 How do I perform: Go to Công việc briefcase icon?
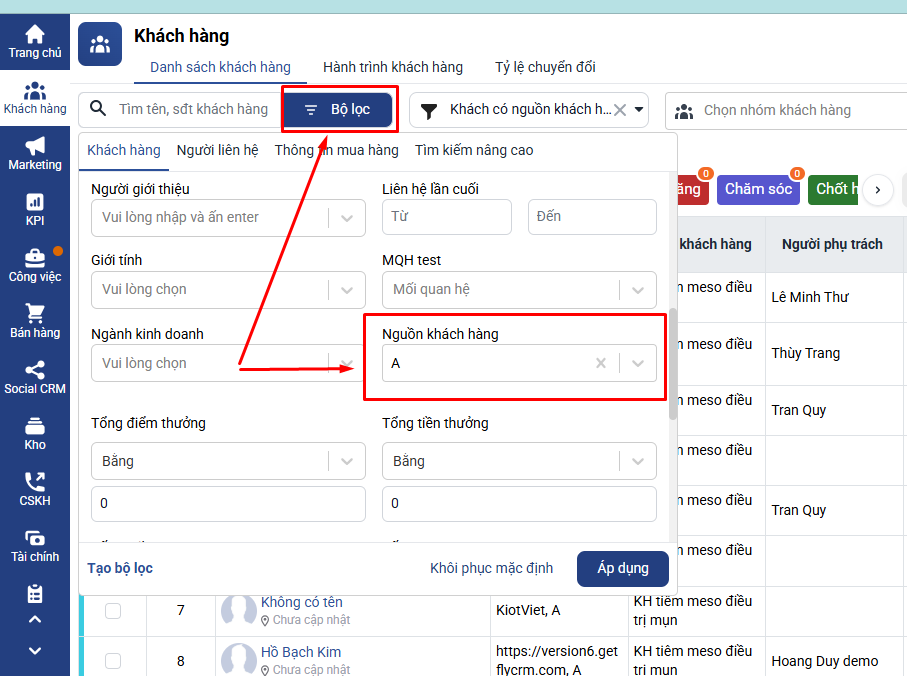click(35, 258)
